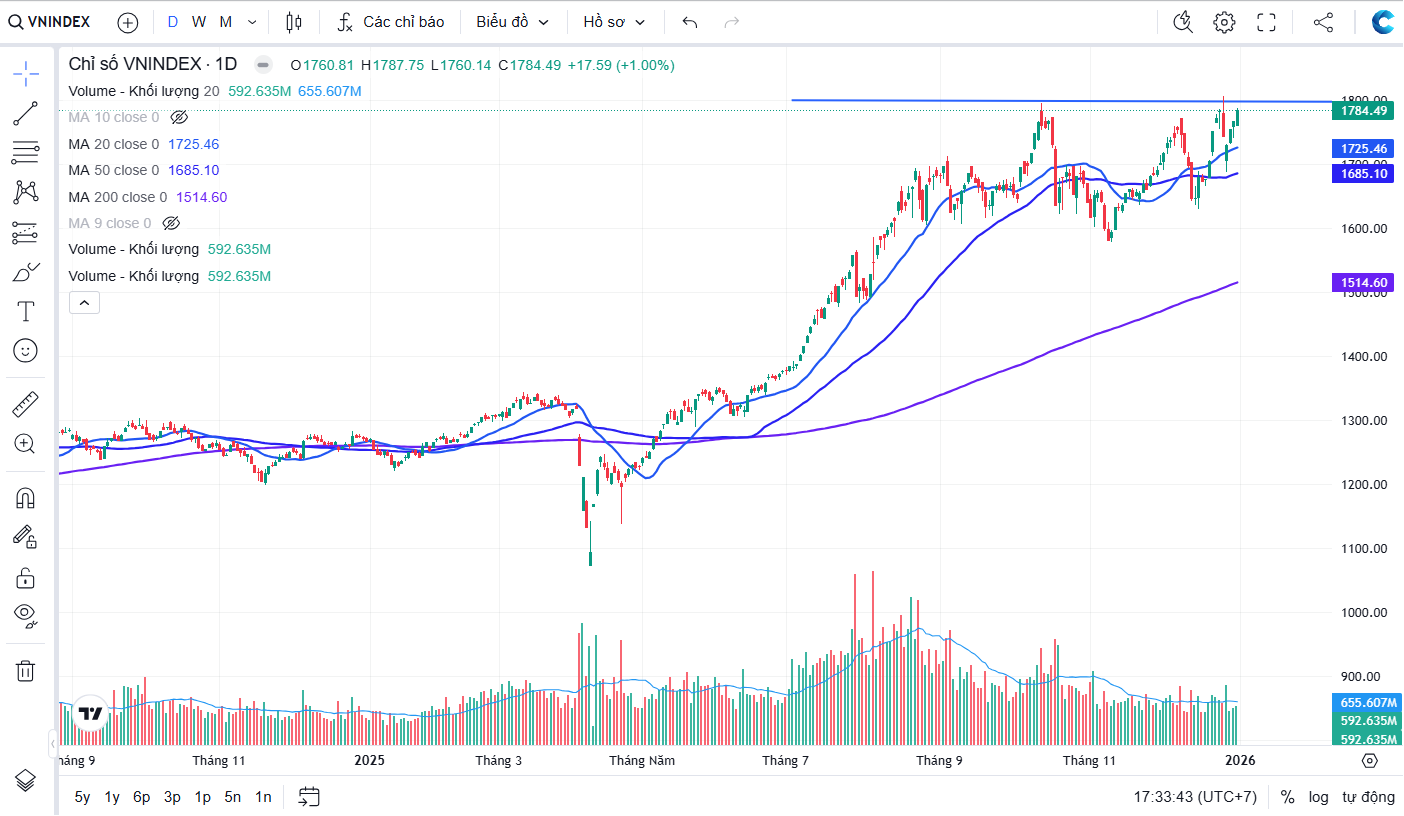The width and height of the screenshot is (1404, 816).
Task: Collapse the indicator legend list
Action: [x=84, y=302]
